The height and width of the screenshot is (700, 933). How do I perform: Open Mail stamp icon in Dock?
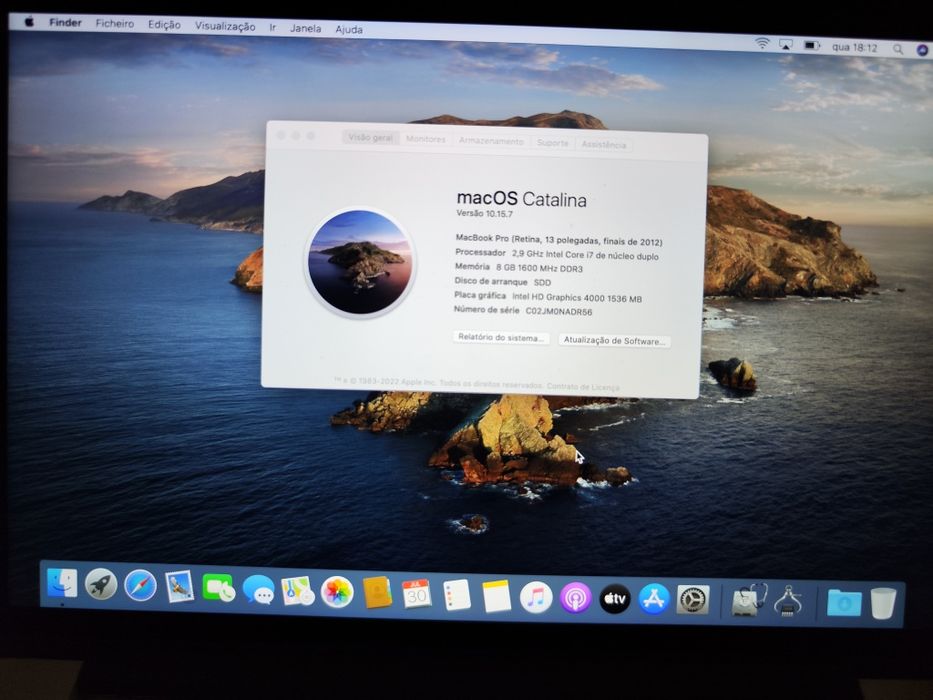point(180,587)
